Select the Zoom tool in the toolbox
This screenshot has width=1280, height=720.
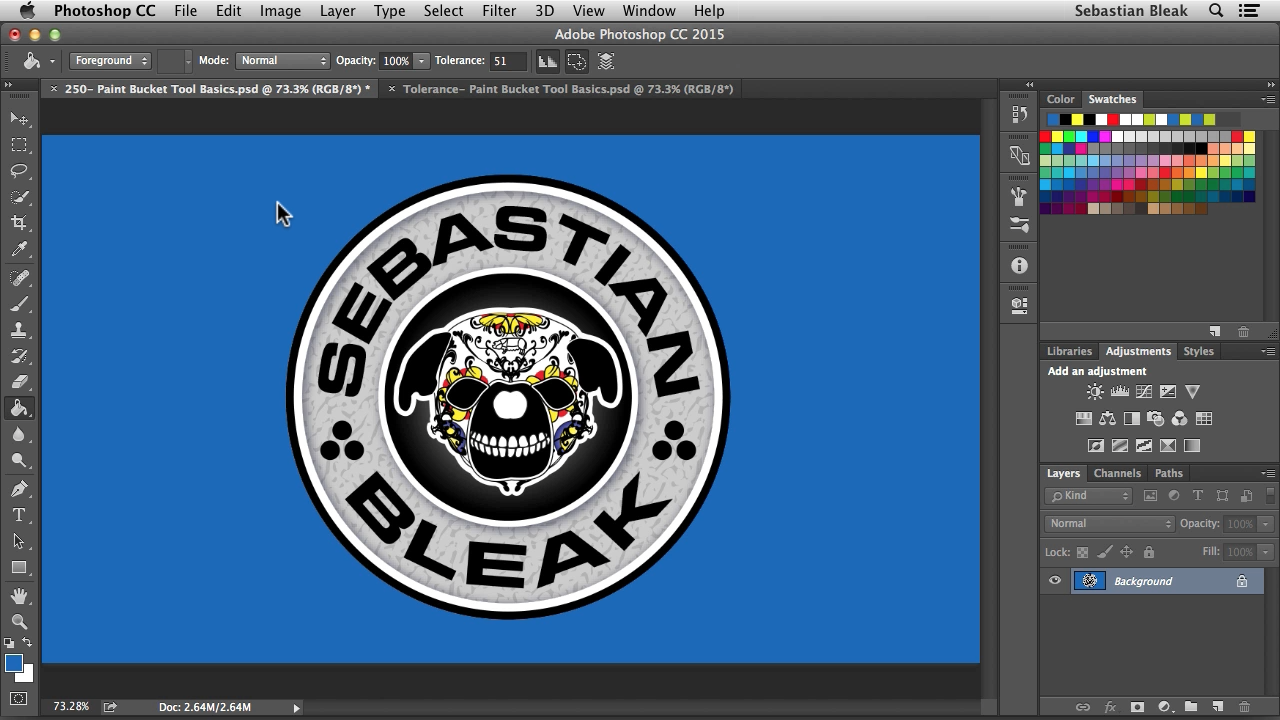(x=19, y=622)
